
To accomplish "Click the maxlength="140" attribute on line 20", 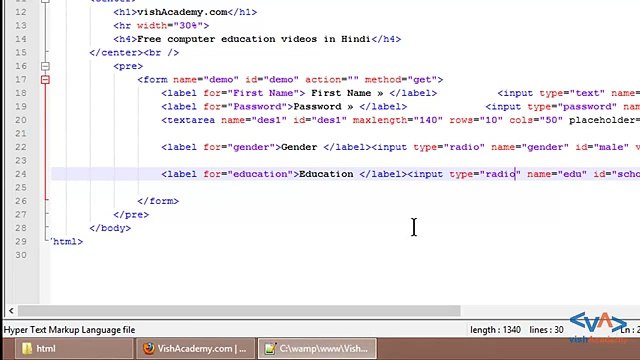I will [x=398, y=120].
